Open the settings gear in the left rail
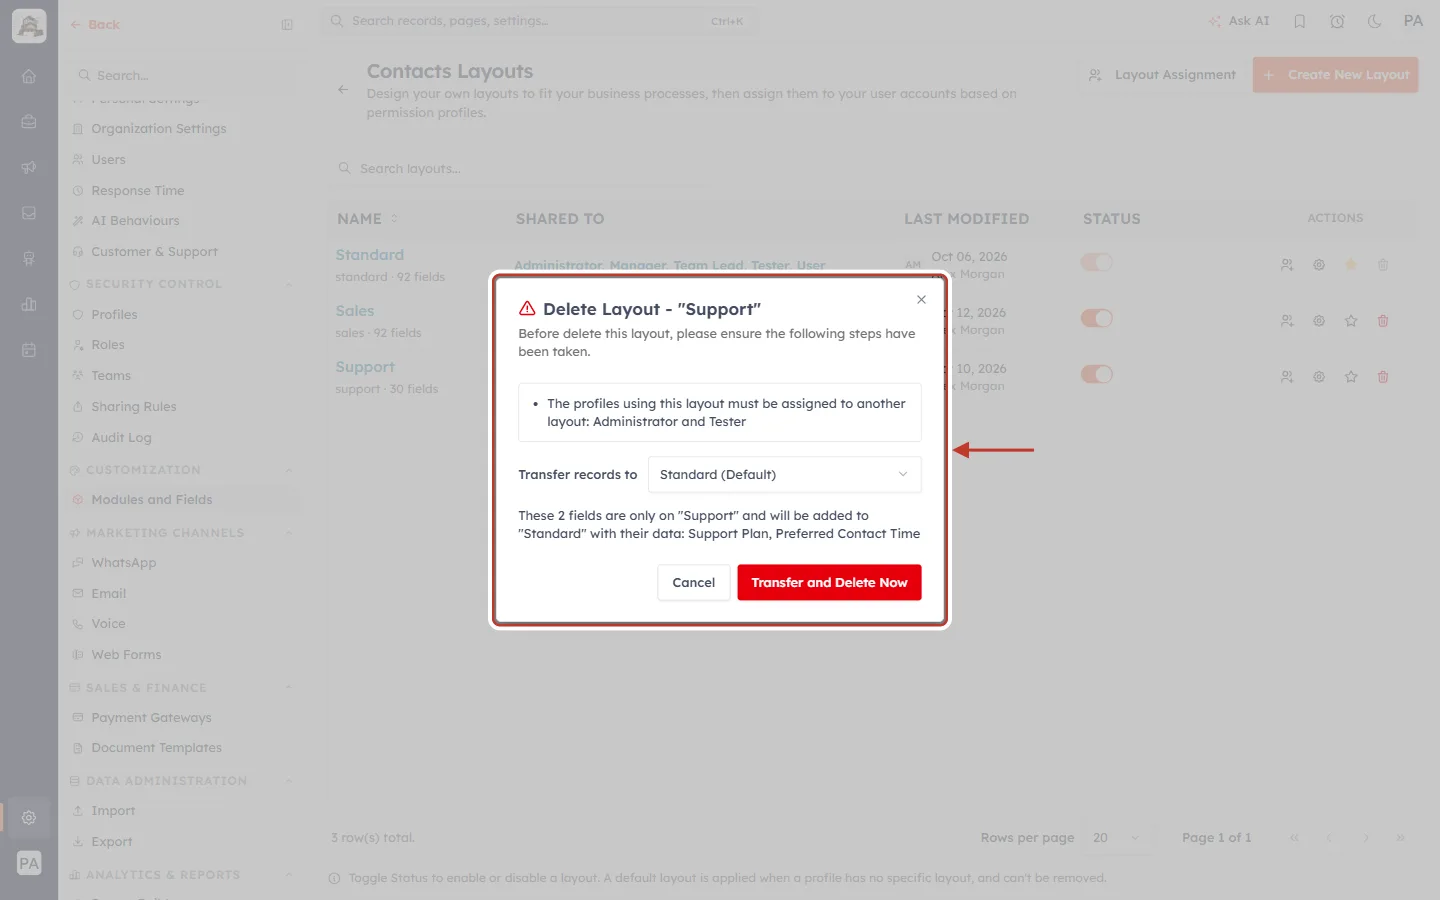This screenshot has width=1440, height=900. tap(29, 817)
